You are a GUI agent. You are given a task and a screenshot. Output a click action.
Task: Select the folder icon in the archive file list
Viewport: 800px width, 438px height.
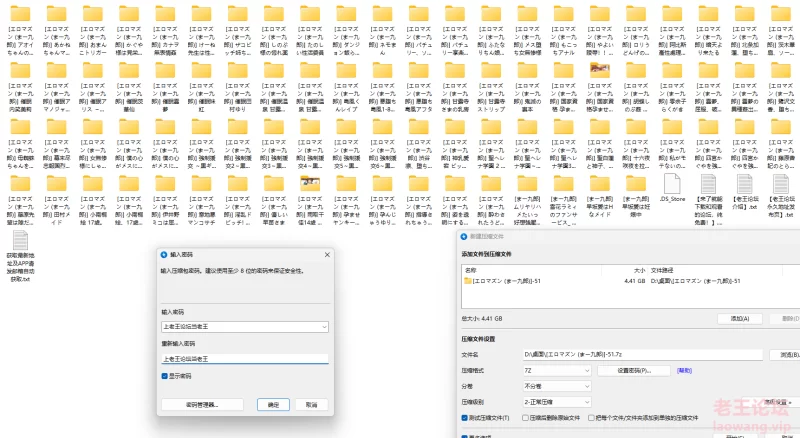point(467,281)
